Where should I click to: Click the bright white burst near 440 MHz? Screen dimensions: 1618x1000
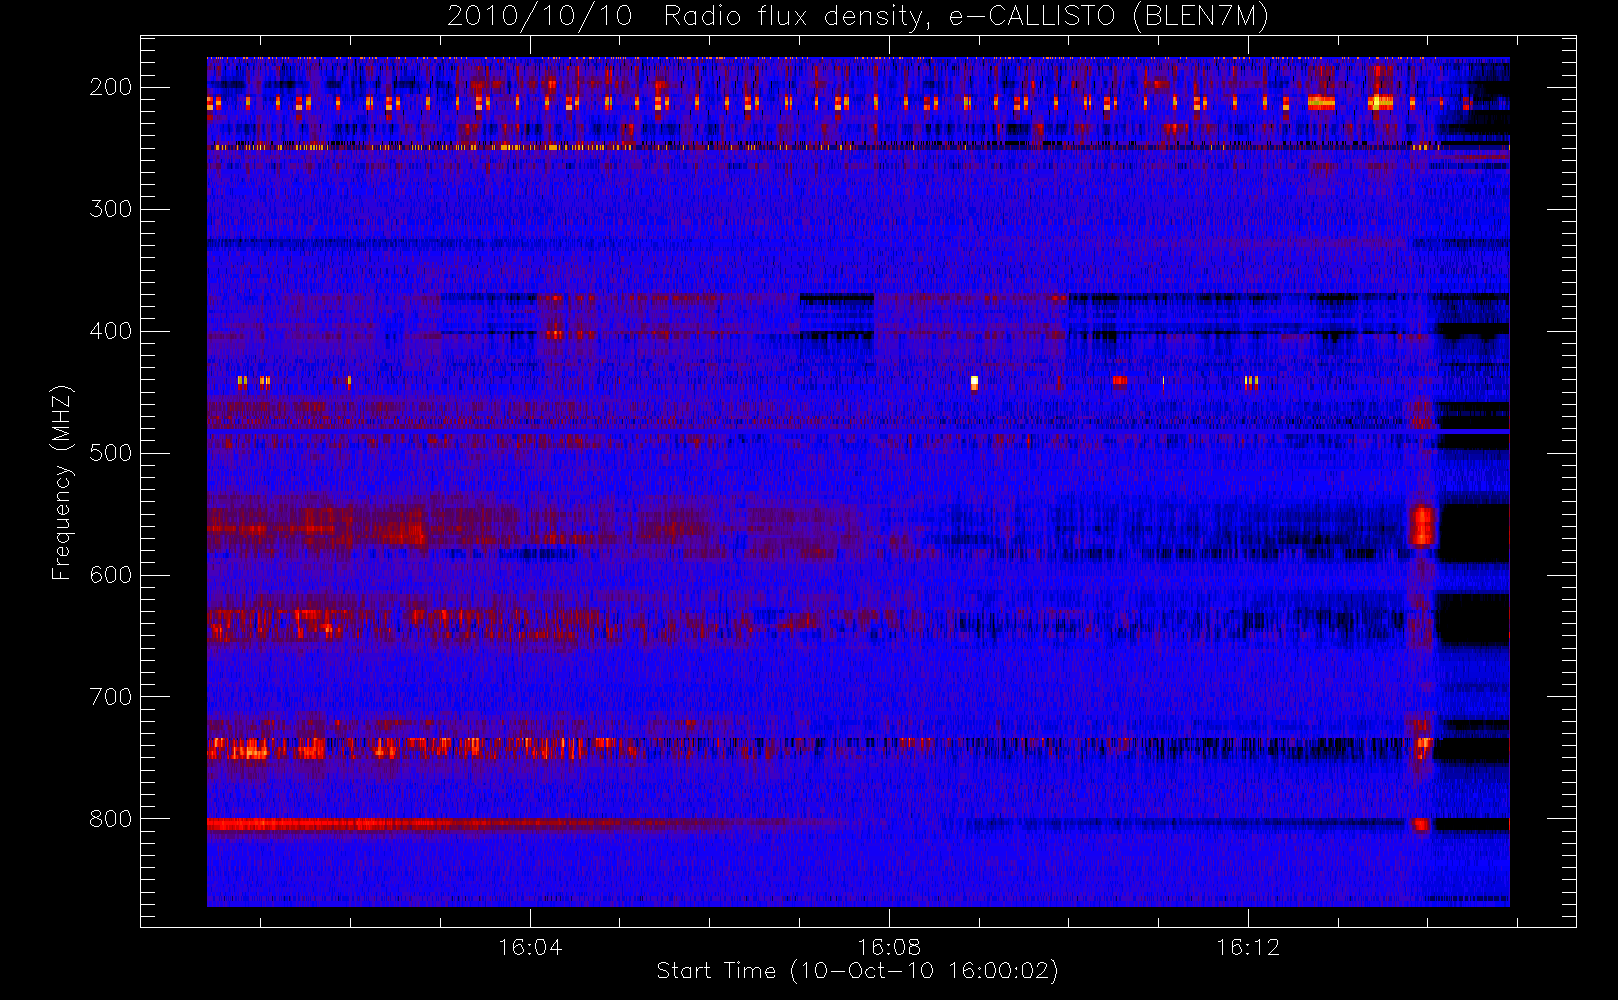tap(974, 382)
